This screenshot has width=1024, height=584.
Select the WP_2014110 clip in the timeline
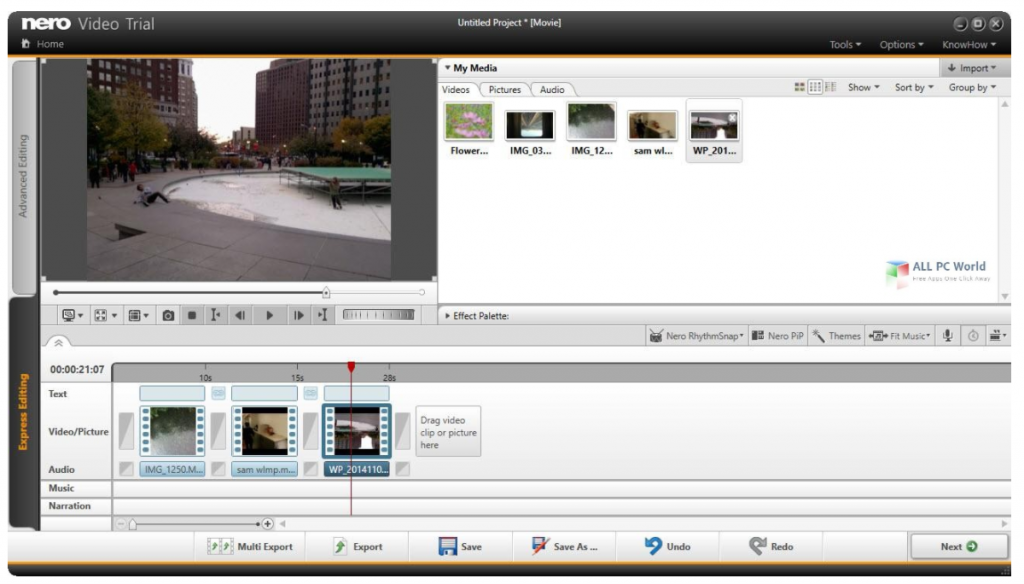[x=357, y=430]
